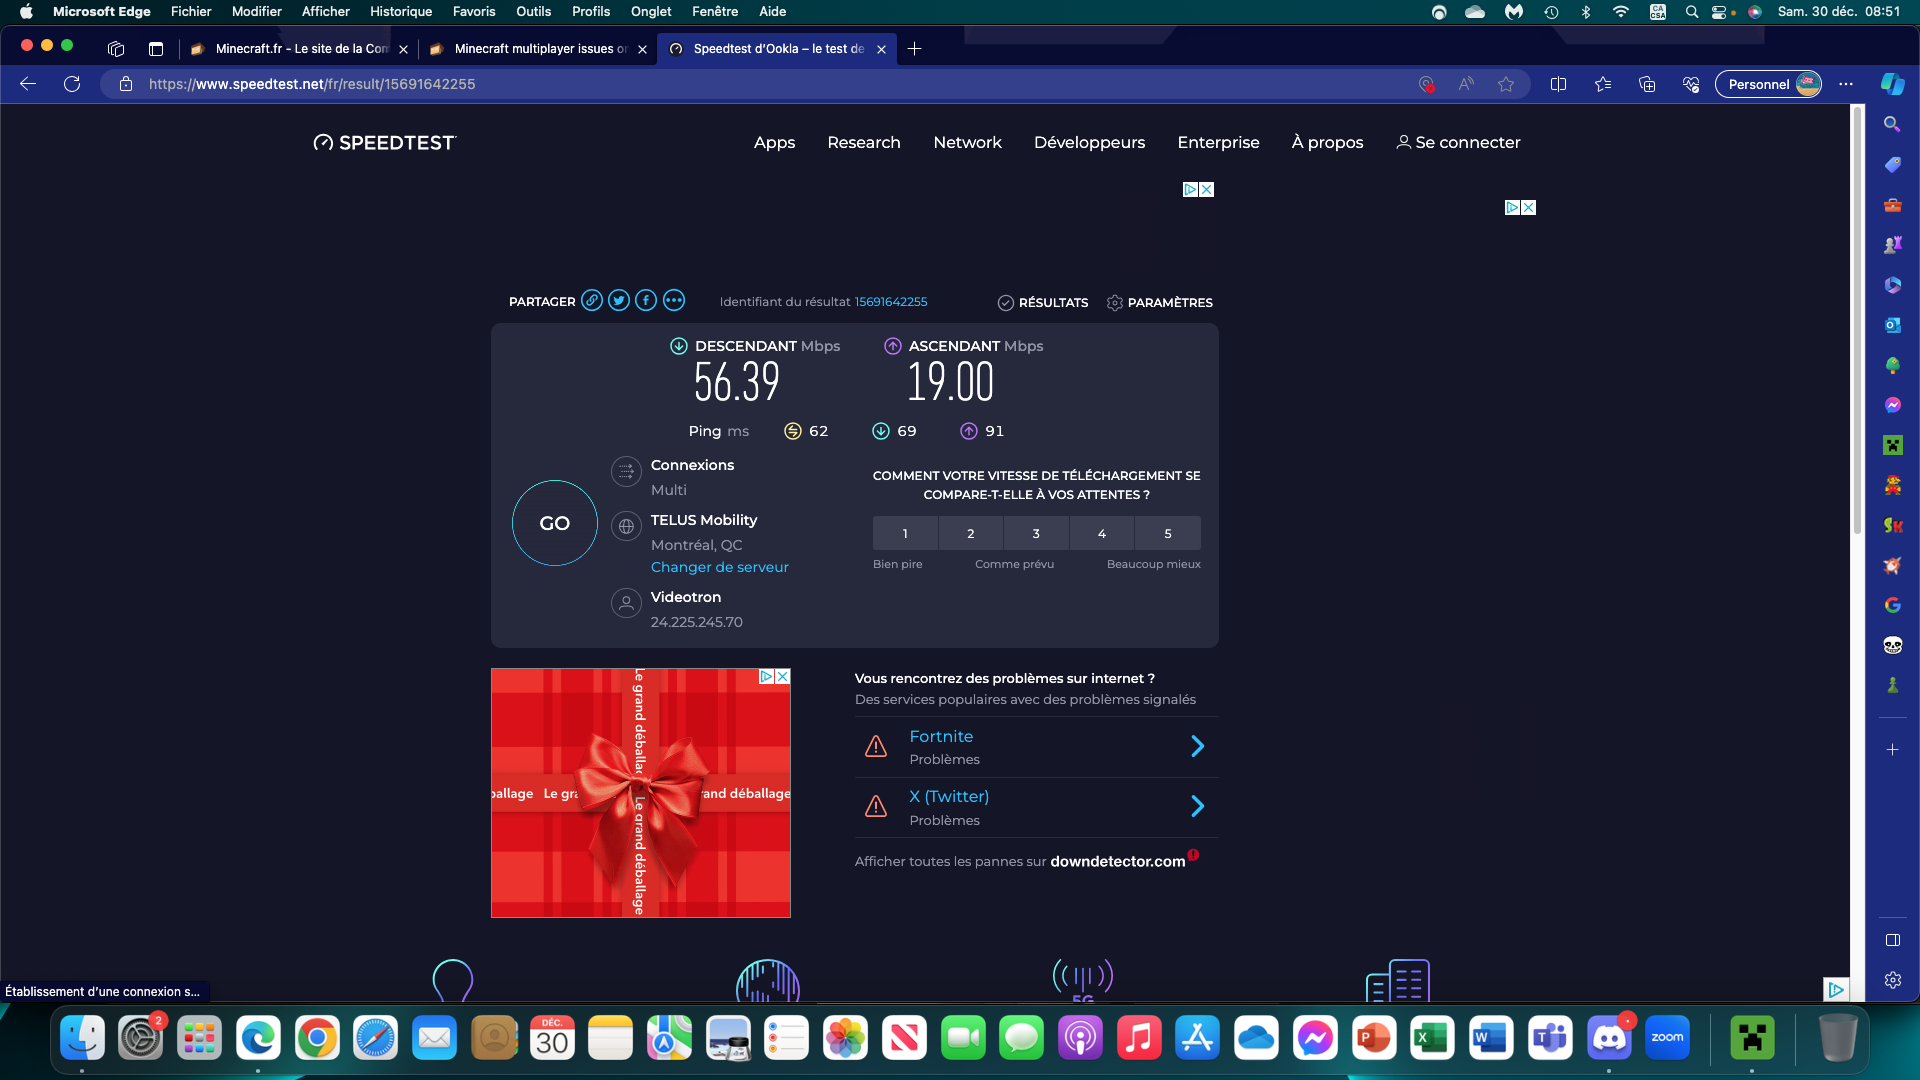1920x1080 pixels.
Task: Open the Network navigation item
Action: tap(967, 142)
